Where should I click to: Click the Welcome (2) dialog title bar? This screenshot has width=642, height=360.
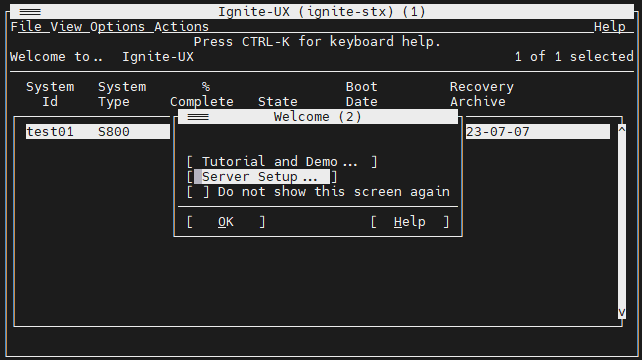[318, 117]
